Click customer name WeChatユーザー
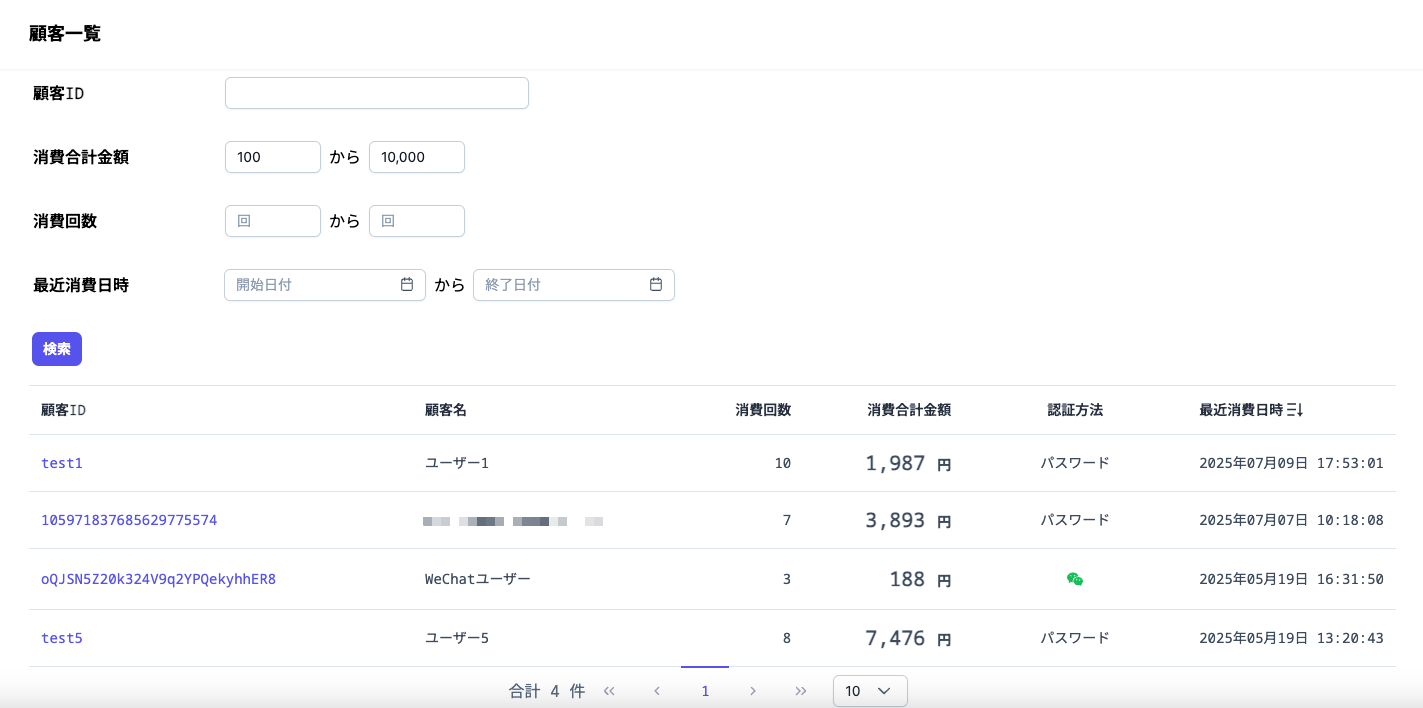The image size is (1423, 708). (x=478, y=579)
